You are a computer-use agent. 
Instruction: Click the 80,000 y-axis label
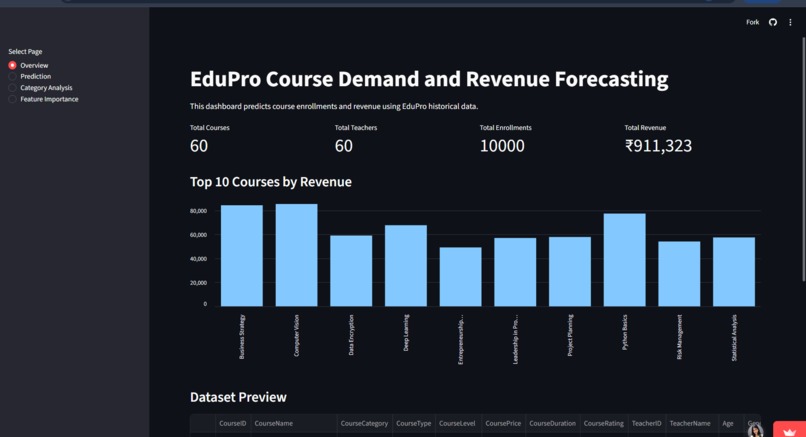point(198,211)
